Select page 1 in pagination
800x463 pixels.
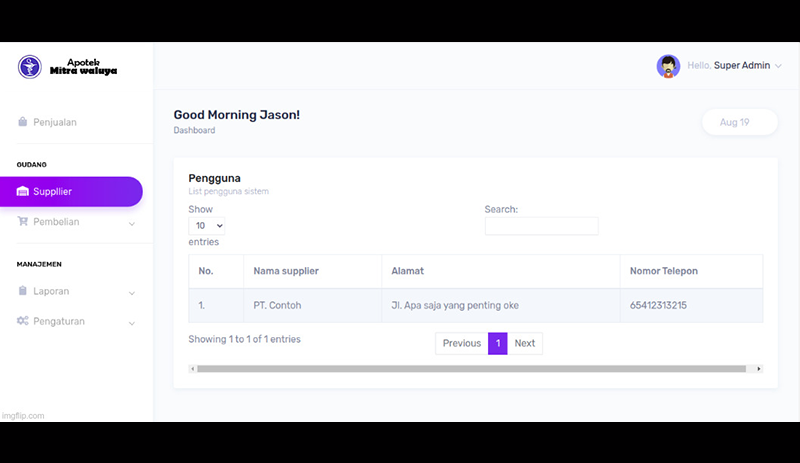pyautogui.click(x=497, y=343)
